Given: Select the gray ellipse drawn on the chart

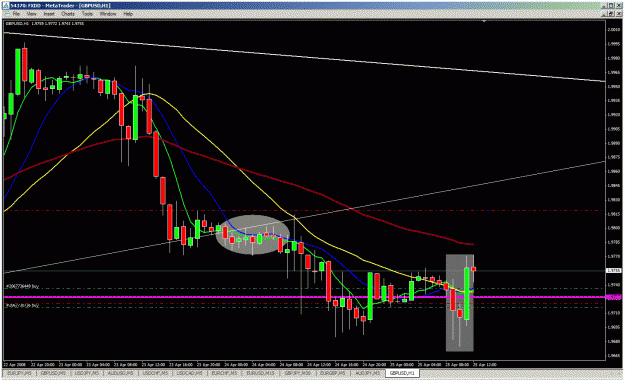Looking at the screenshot, I should point(253,234).
